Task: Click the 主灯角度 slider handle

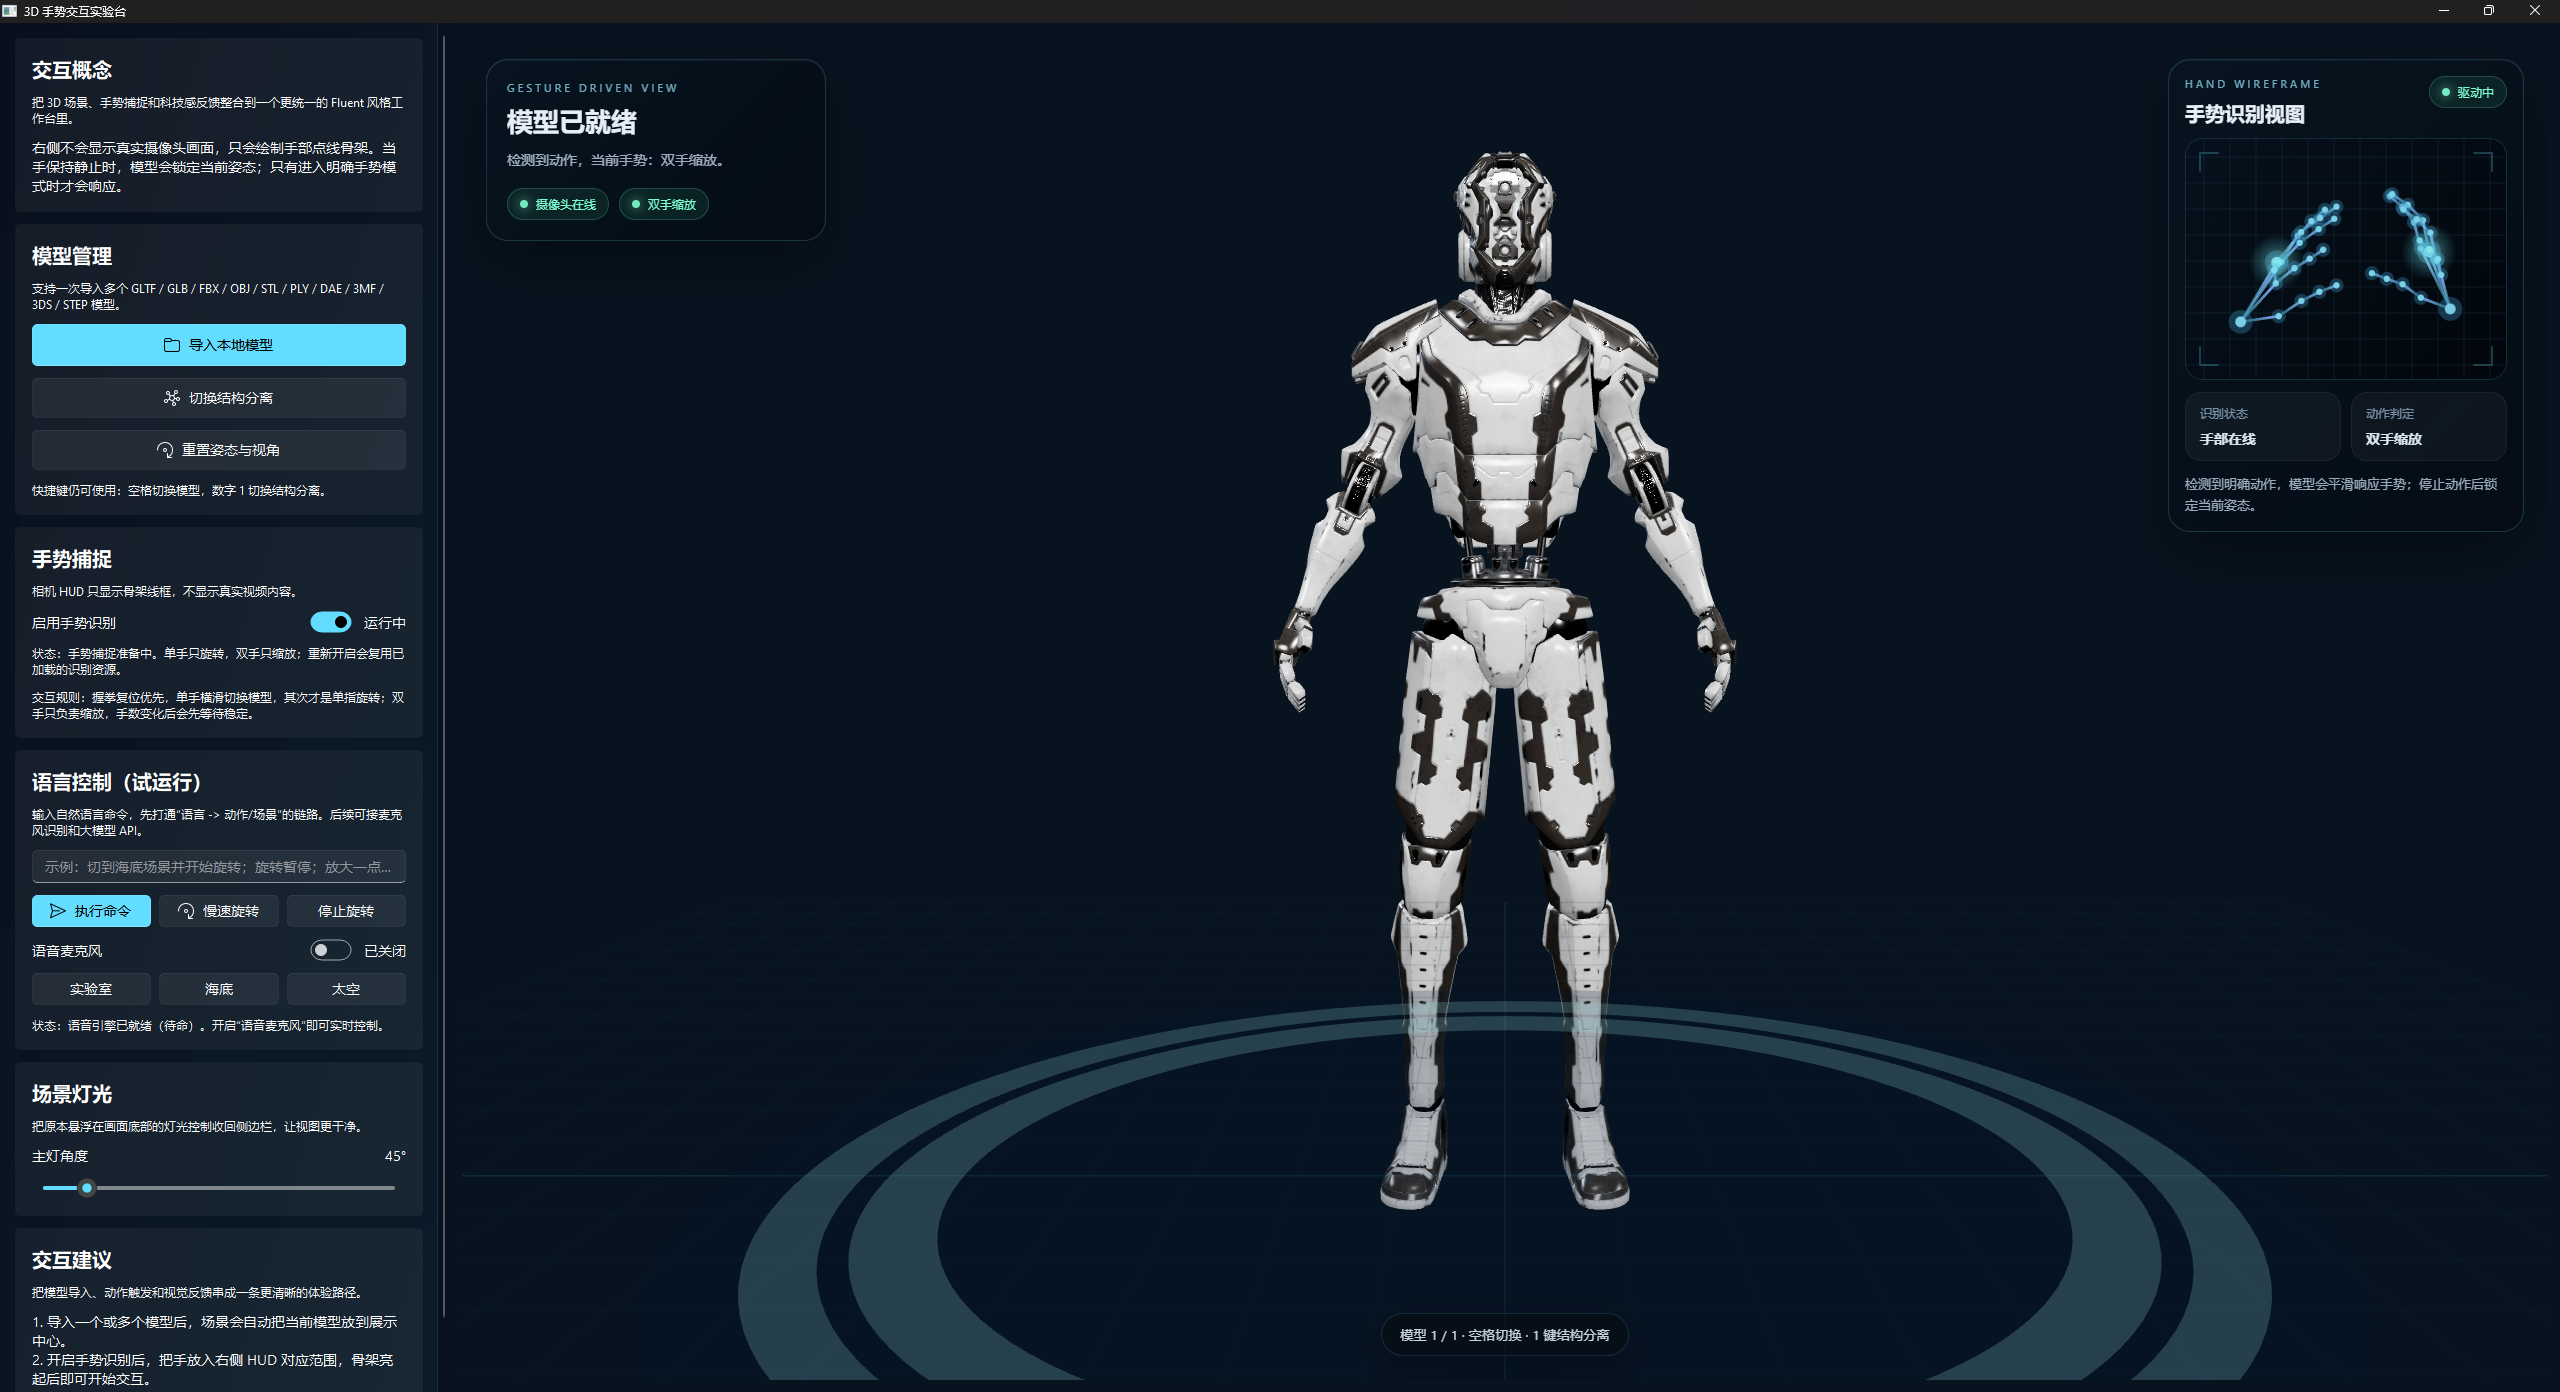Action: pos(87,1188)
